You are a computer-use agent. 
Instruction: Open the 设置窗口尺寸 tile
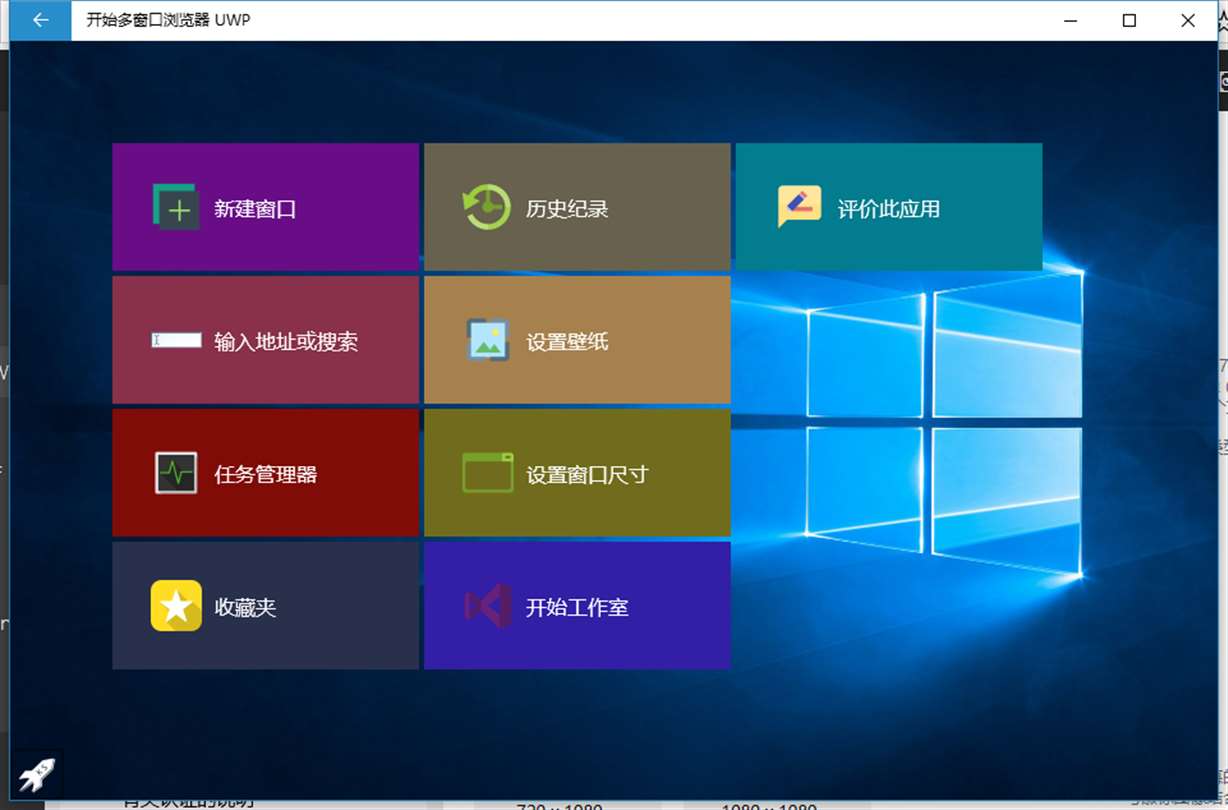(x=577, y=473)
